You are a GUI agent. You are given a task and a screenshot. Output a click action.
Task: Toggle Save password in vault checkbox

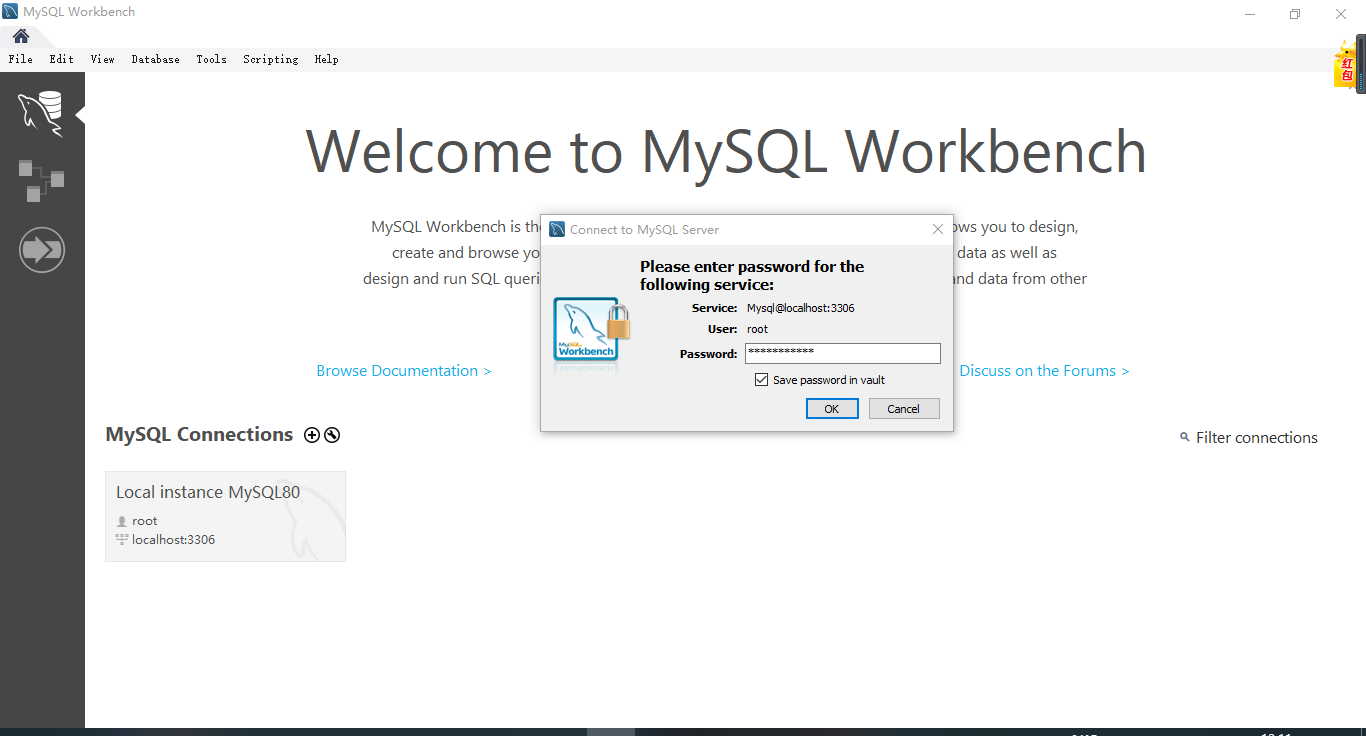[x=762, y=380]
